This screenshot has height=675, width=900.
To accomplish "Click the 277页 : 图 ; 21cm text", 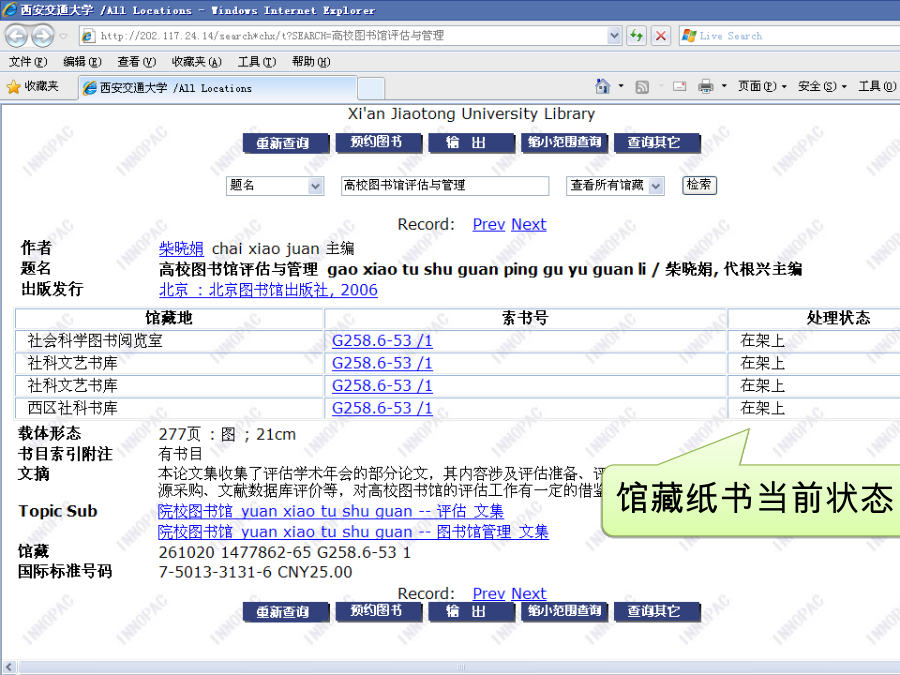I will pyautogui.click(x=227, y=435).
